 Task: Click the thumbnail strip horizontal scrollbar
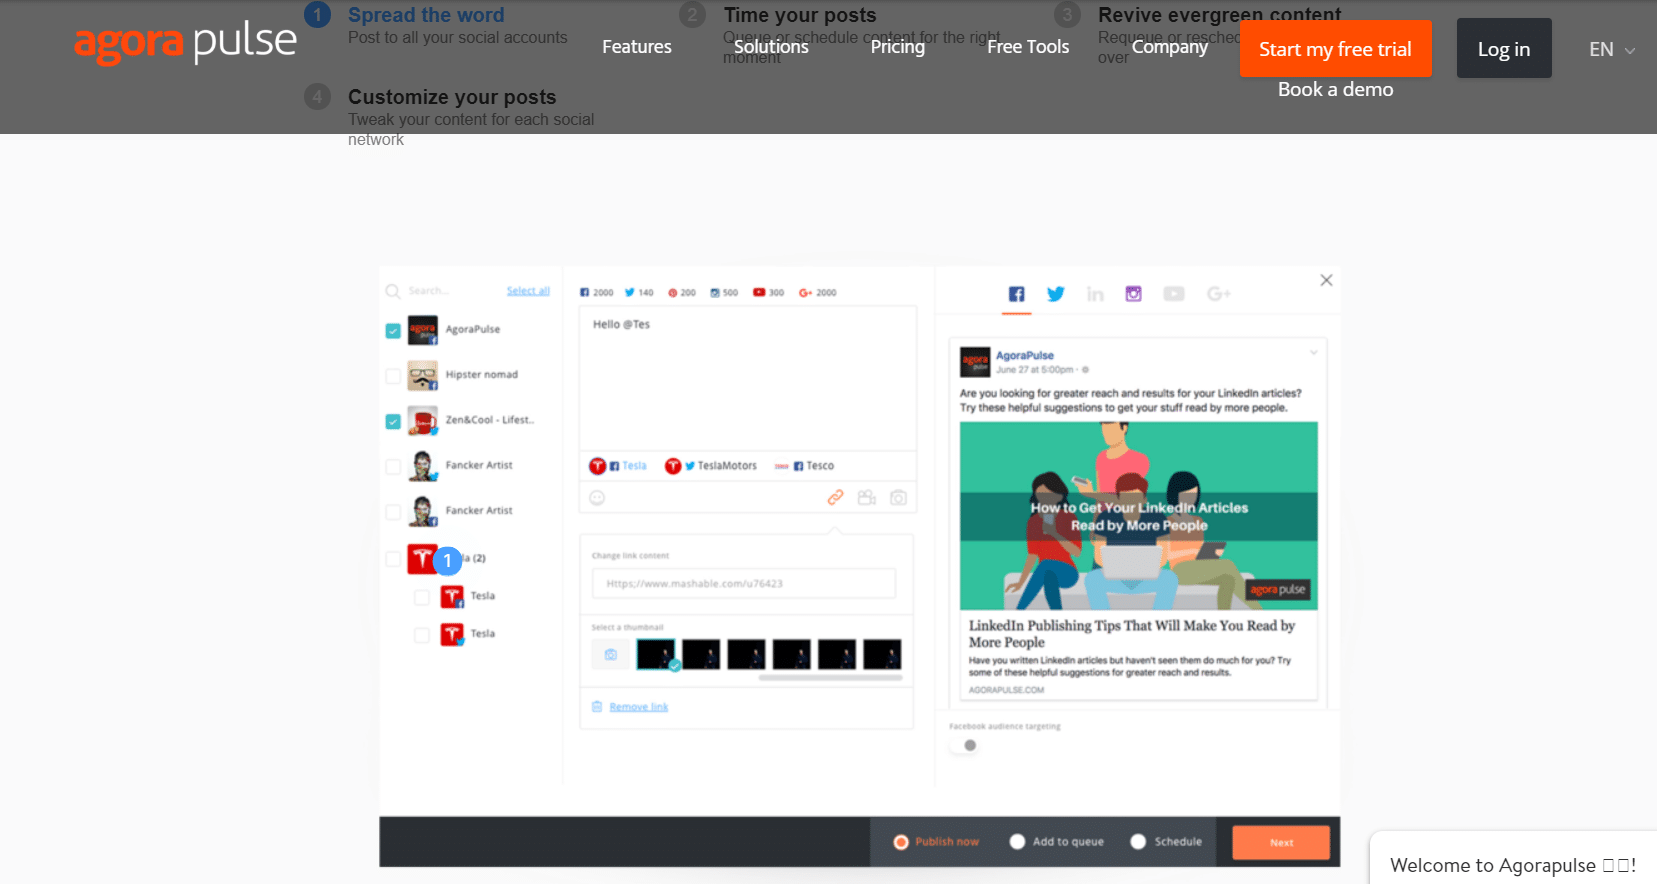click(x=830, y=678)
